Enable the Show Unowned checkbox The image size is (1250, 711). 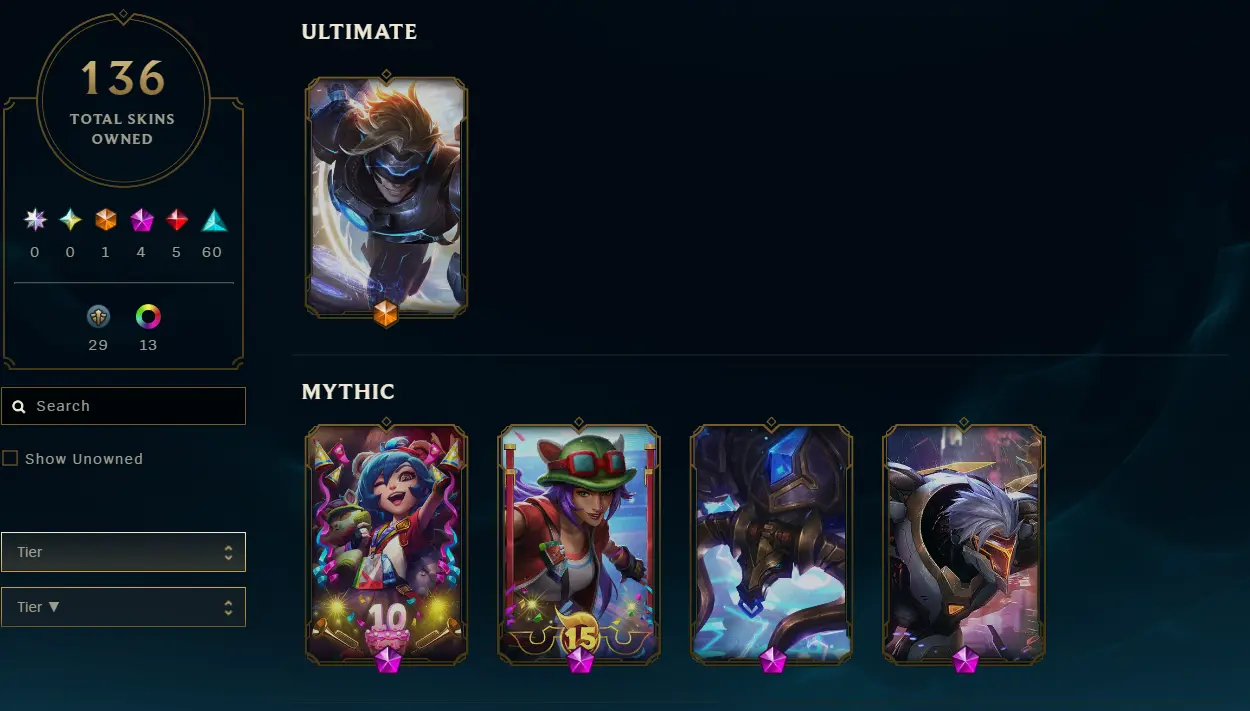10,458
